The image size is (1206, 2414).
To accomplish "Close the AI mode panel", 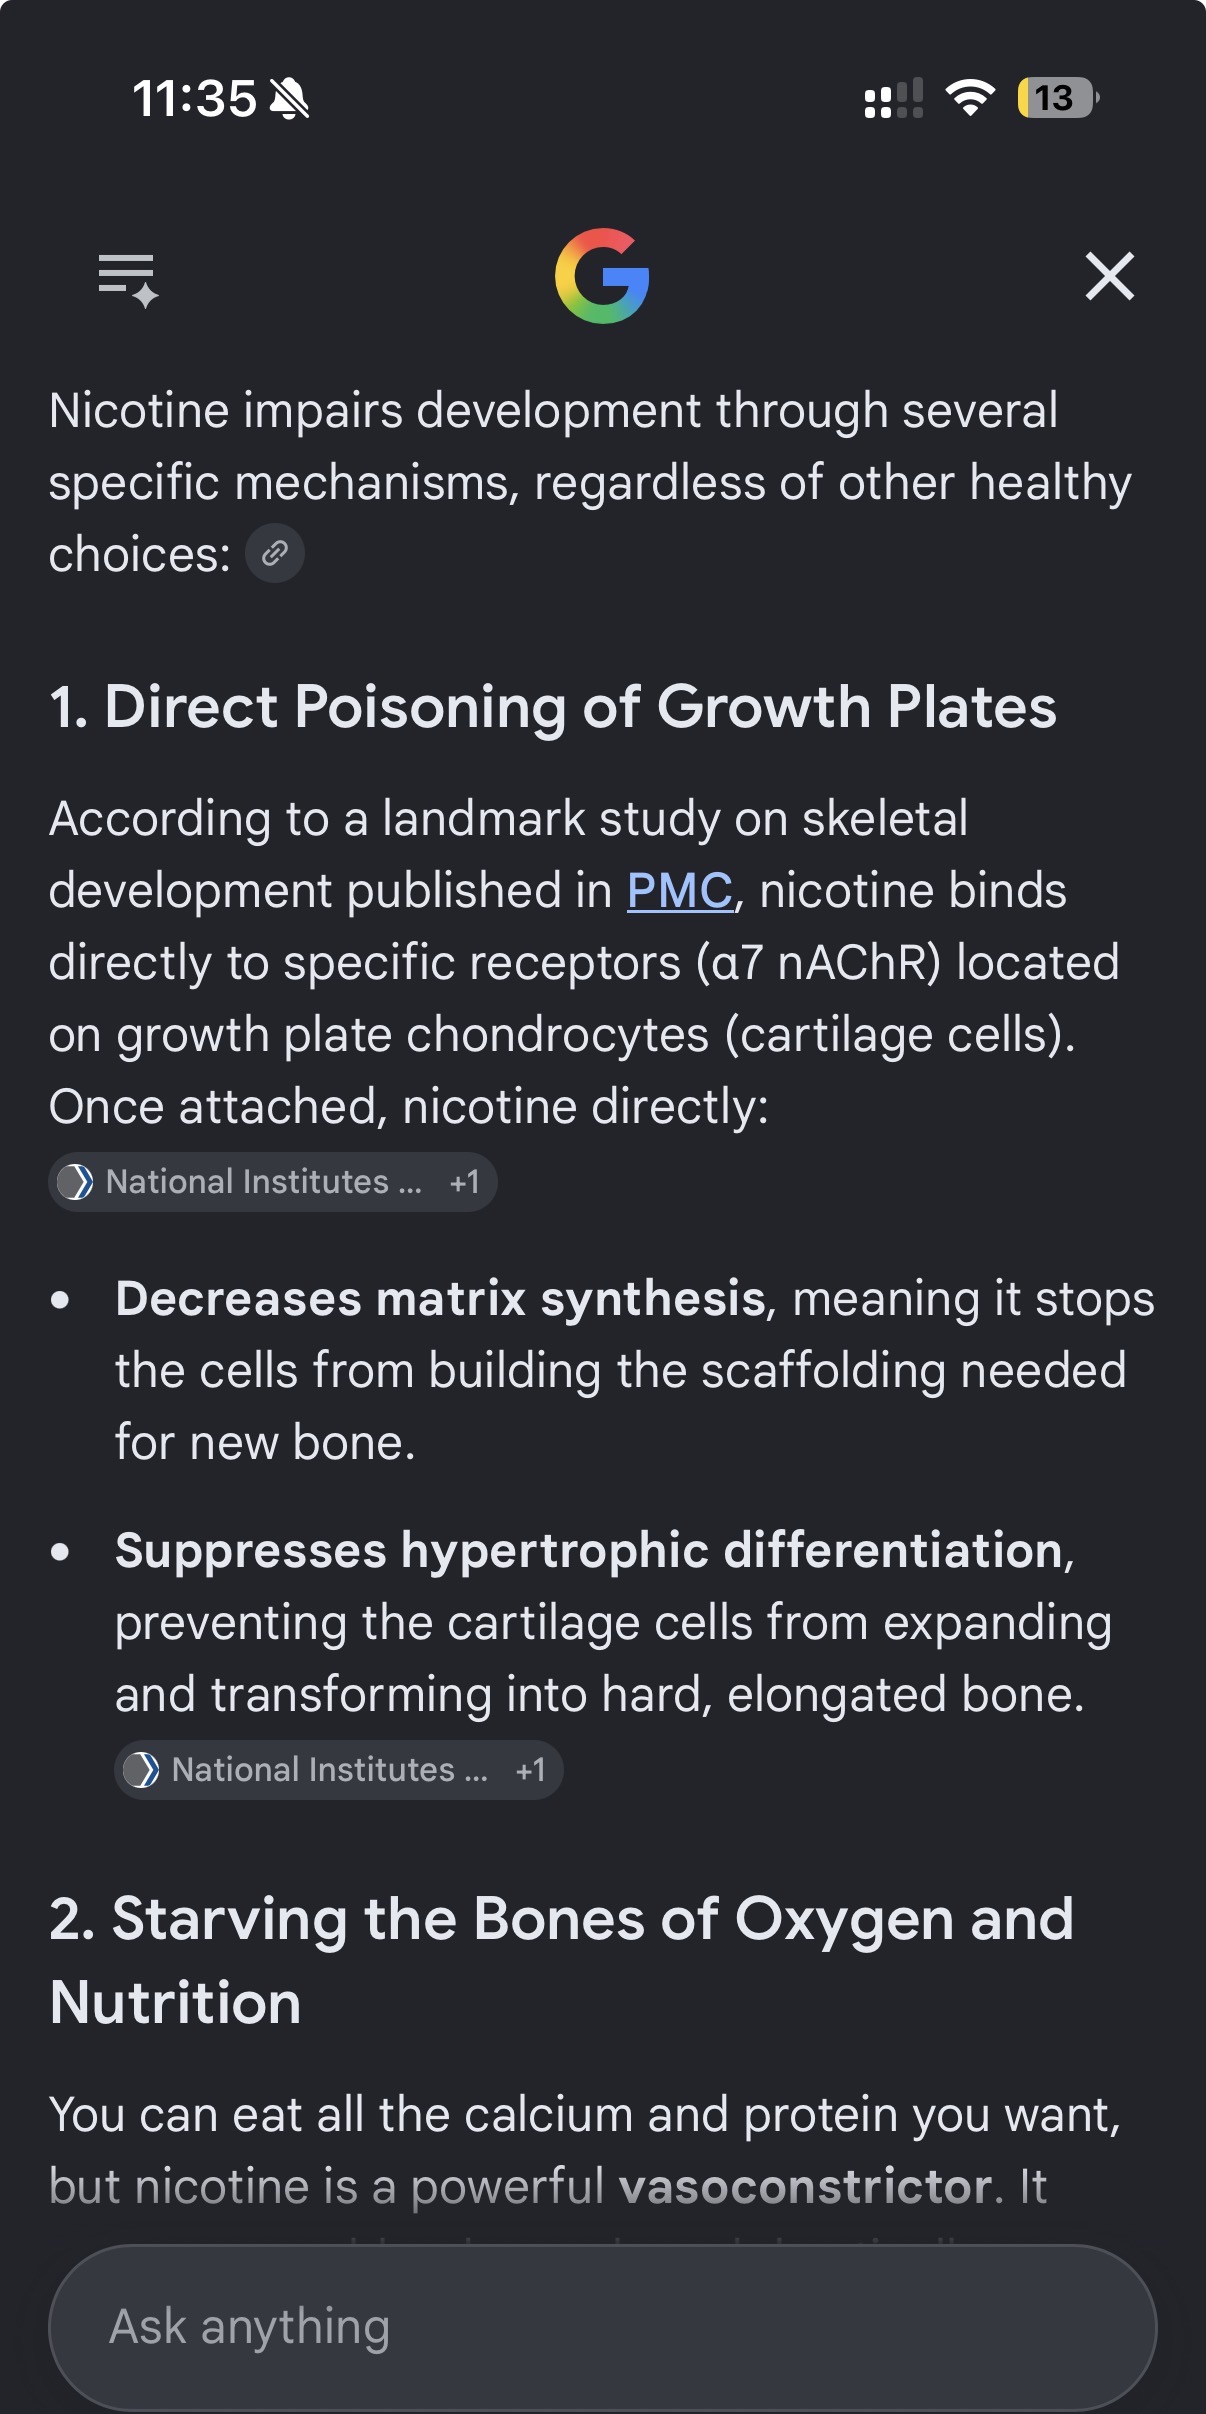I will point(1110,276).
